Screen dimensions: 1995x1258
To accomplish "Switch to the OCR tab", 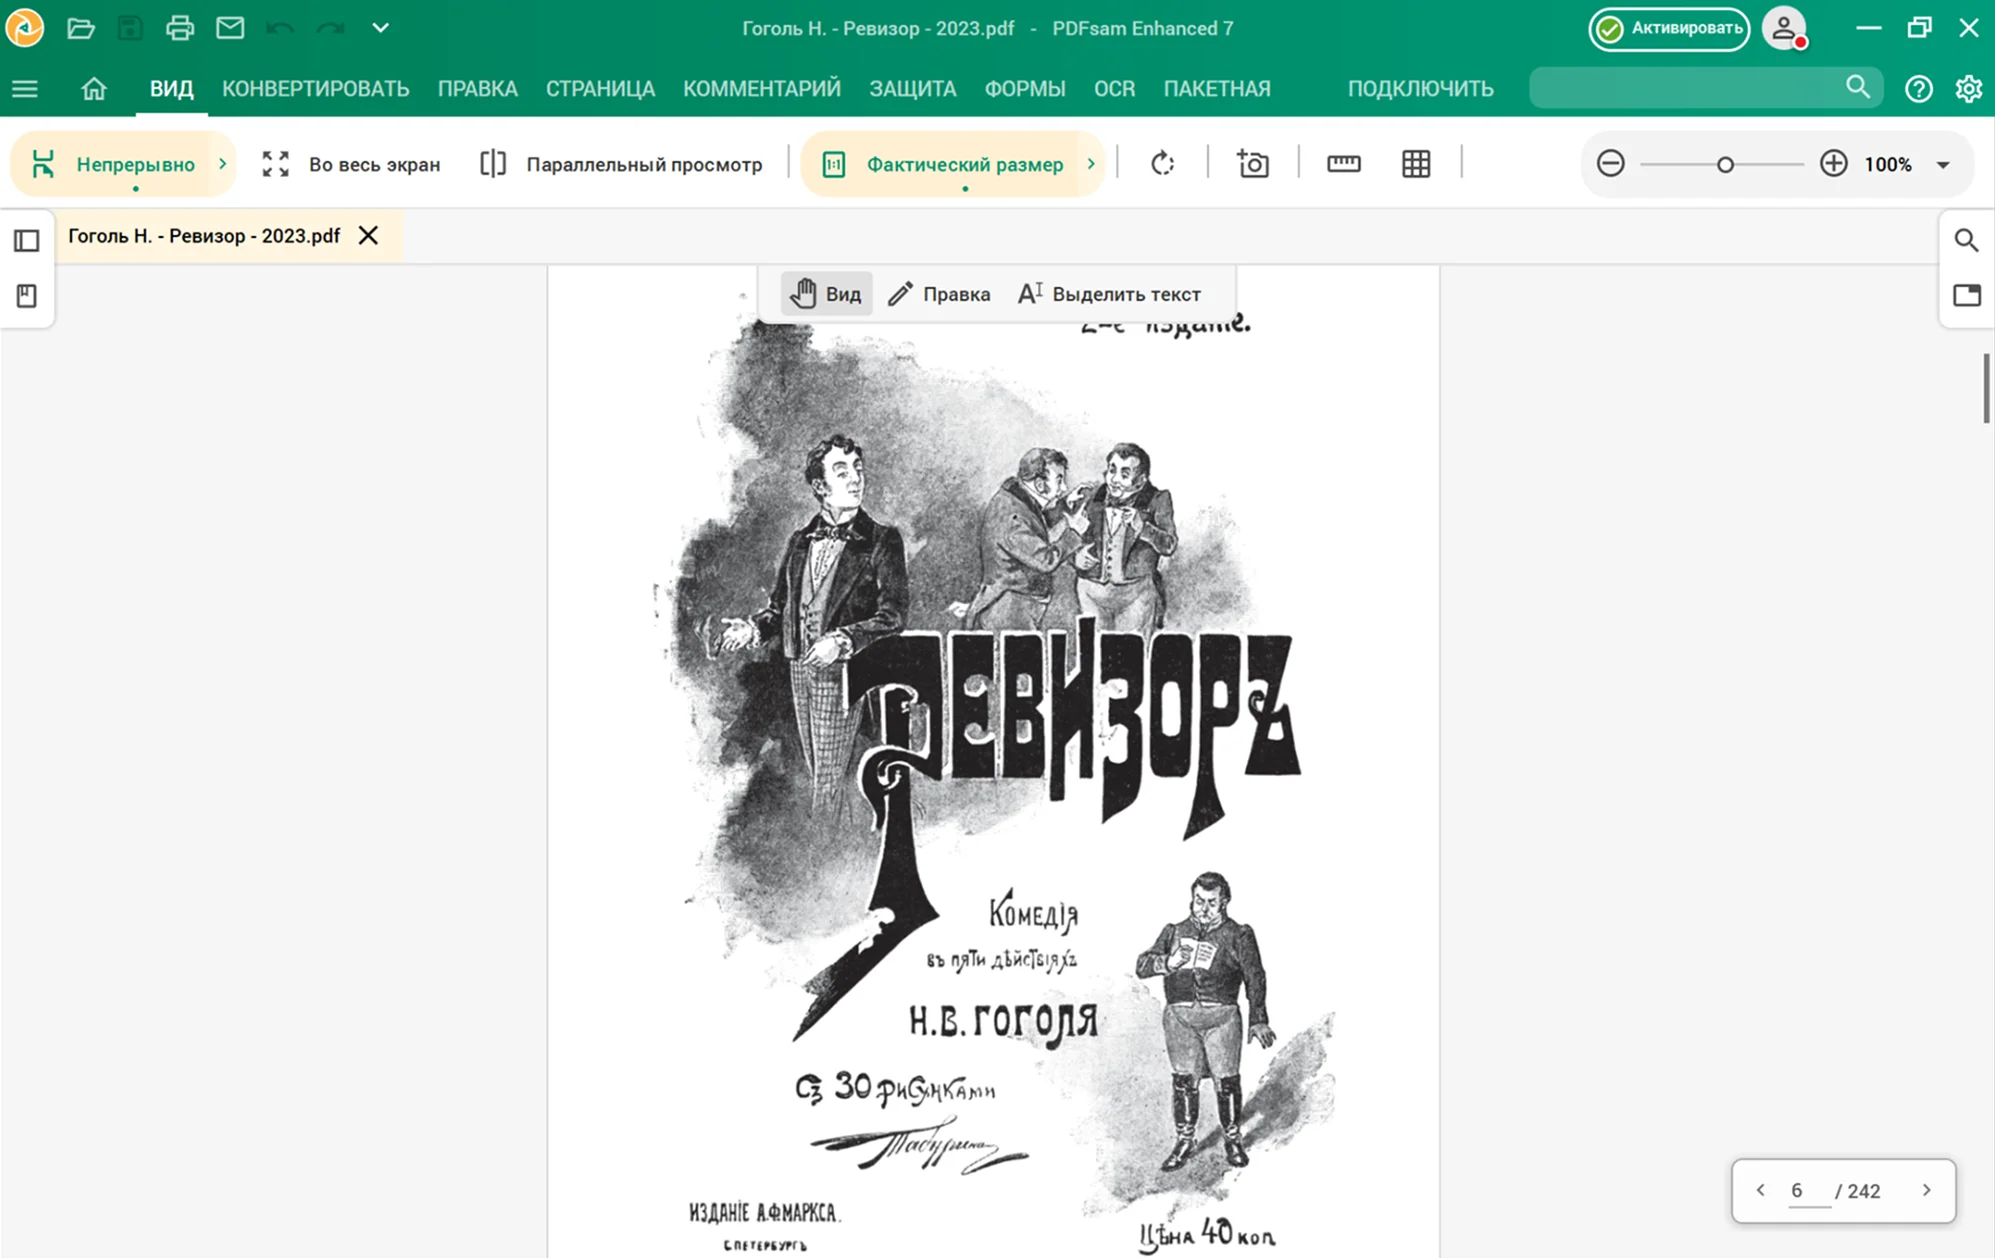I will 1114,89.
